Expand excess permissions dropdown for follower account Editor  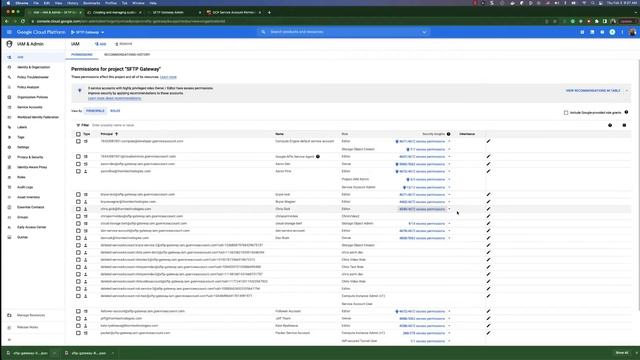(x=449, y=311)
